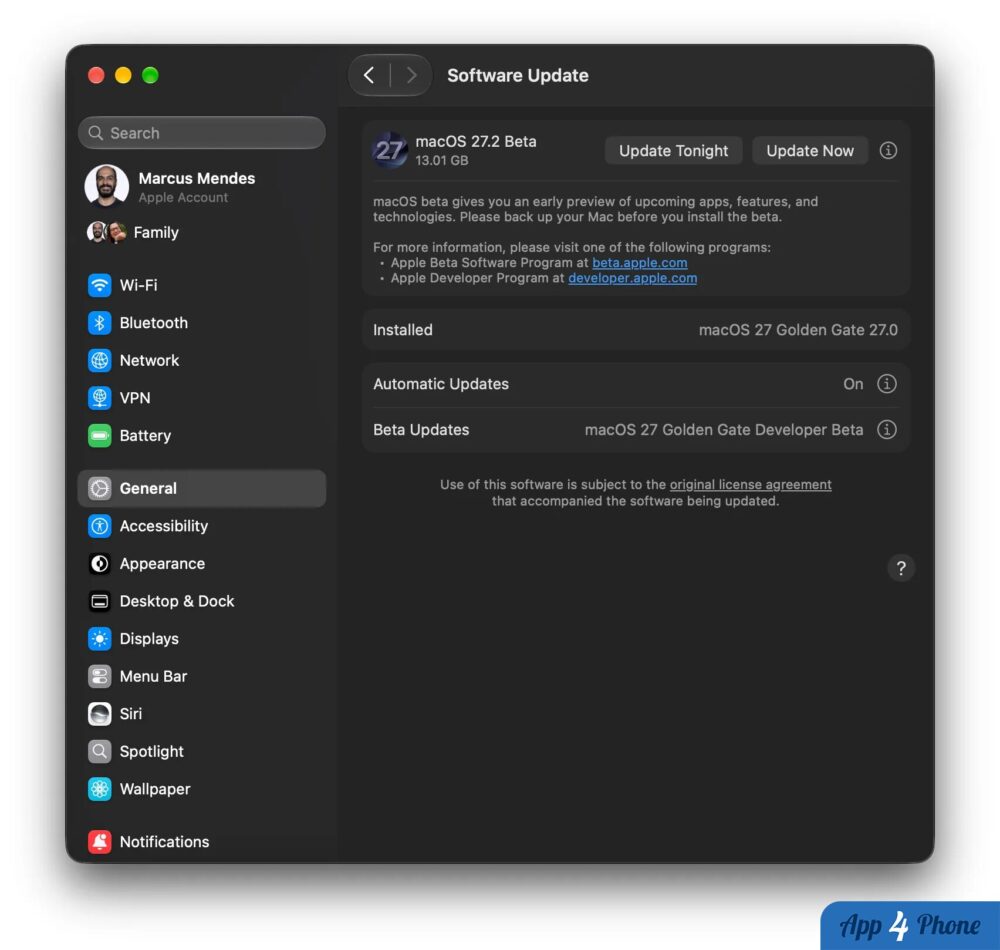Viewport: 1000px width, 950px height.
Task: Click the green Battery icon
Action: (x=99, y=435)
